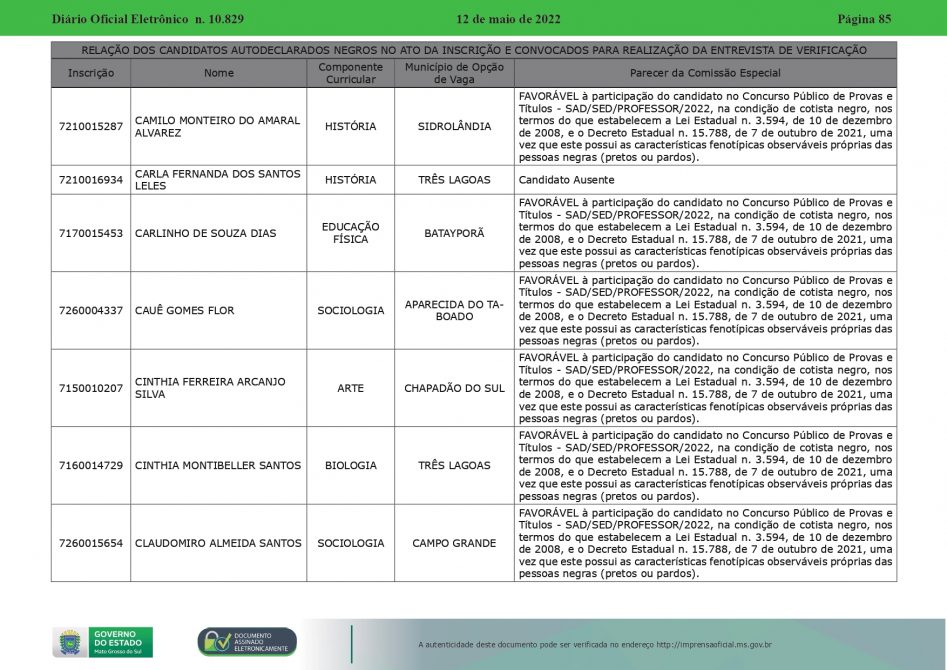Click the date 12 de maio de 2022
Viewport: 947px width, 670px height.
pos(508,19)
